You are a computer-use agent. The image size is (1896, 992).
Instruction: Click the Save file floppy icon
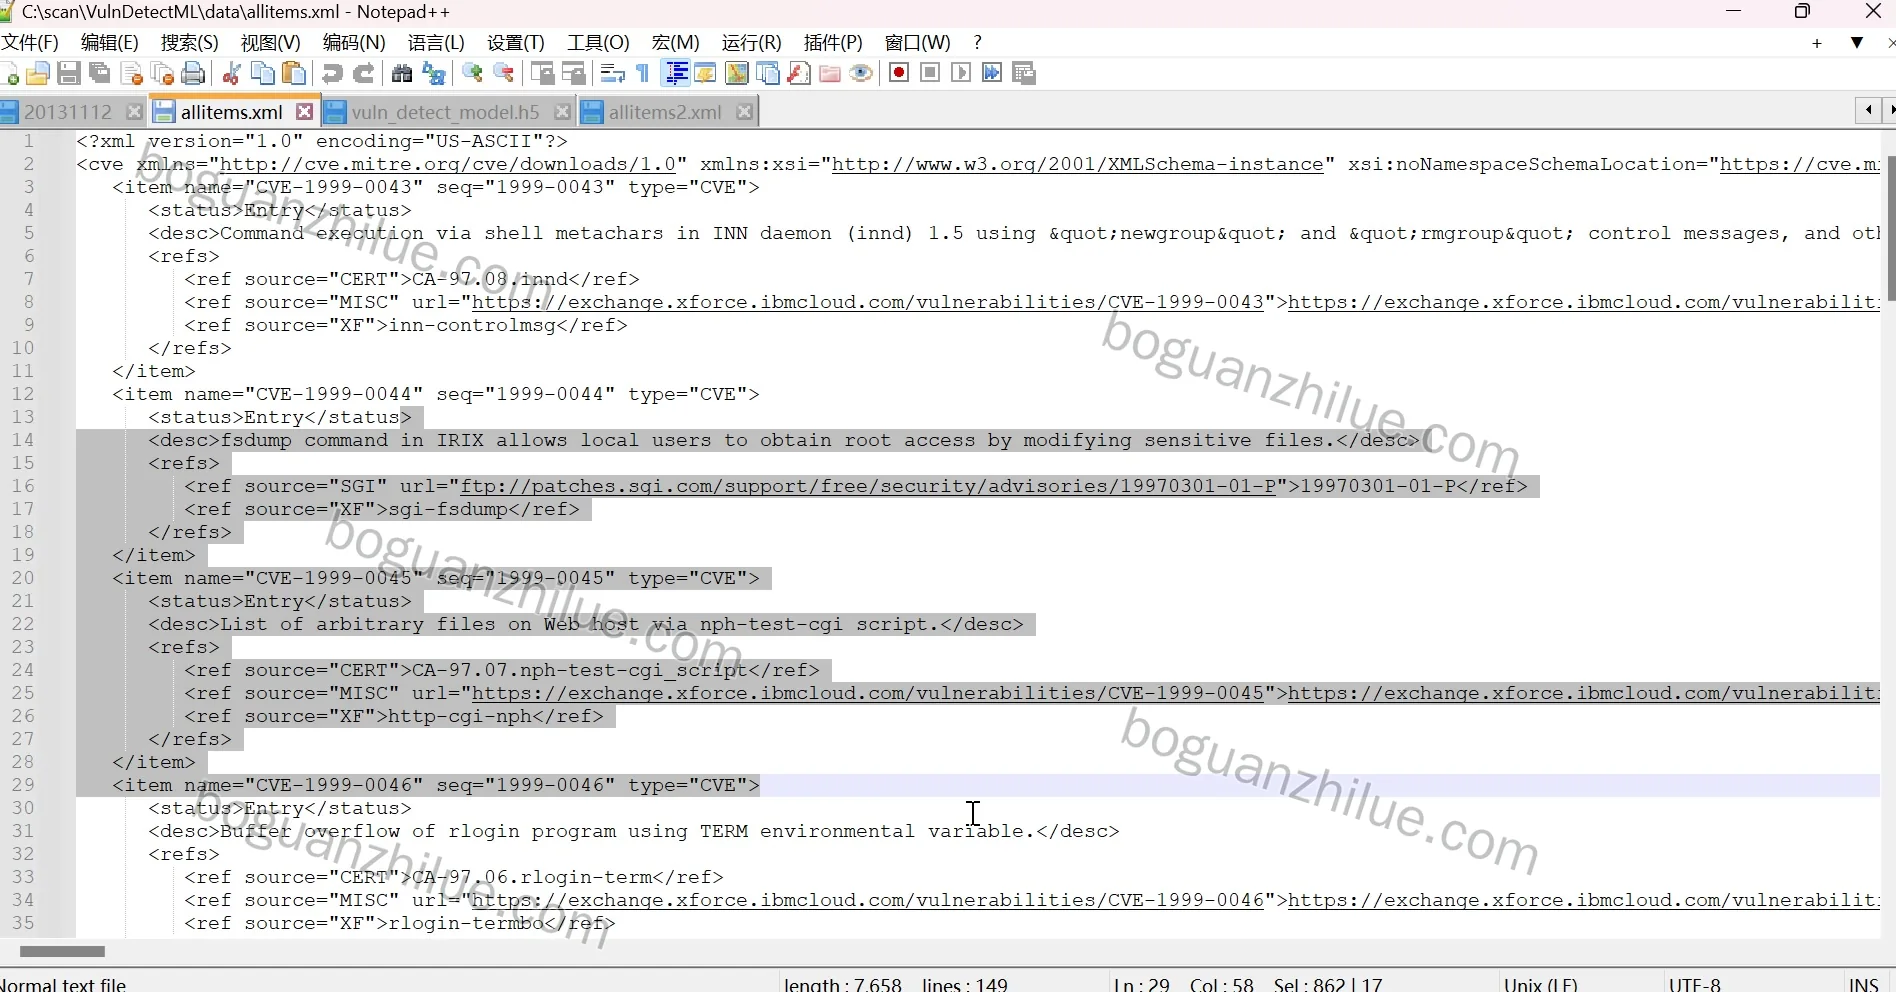click(69, 73)
